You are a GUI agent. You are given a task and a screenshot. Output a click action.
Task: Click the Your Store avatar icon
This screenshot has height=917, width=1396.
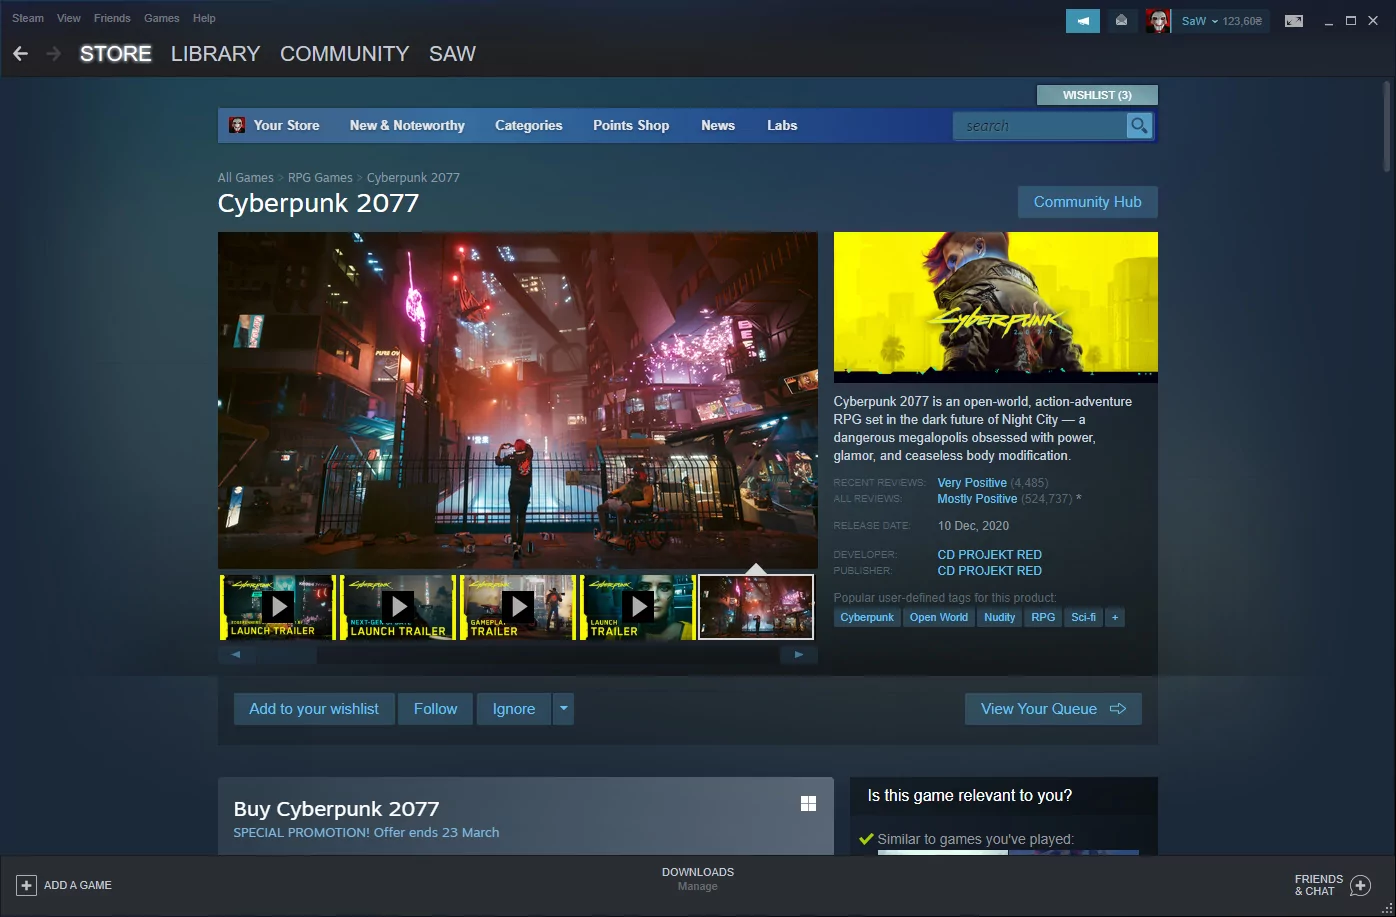[x=237, y=125]
